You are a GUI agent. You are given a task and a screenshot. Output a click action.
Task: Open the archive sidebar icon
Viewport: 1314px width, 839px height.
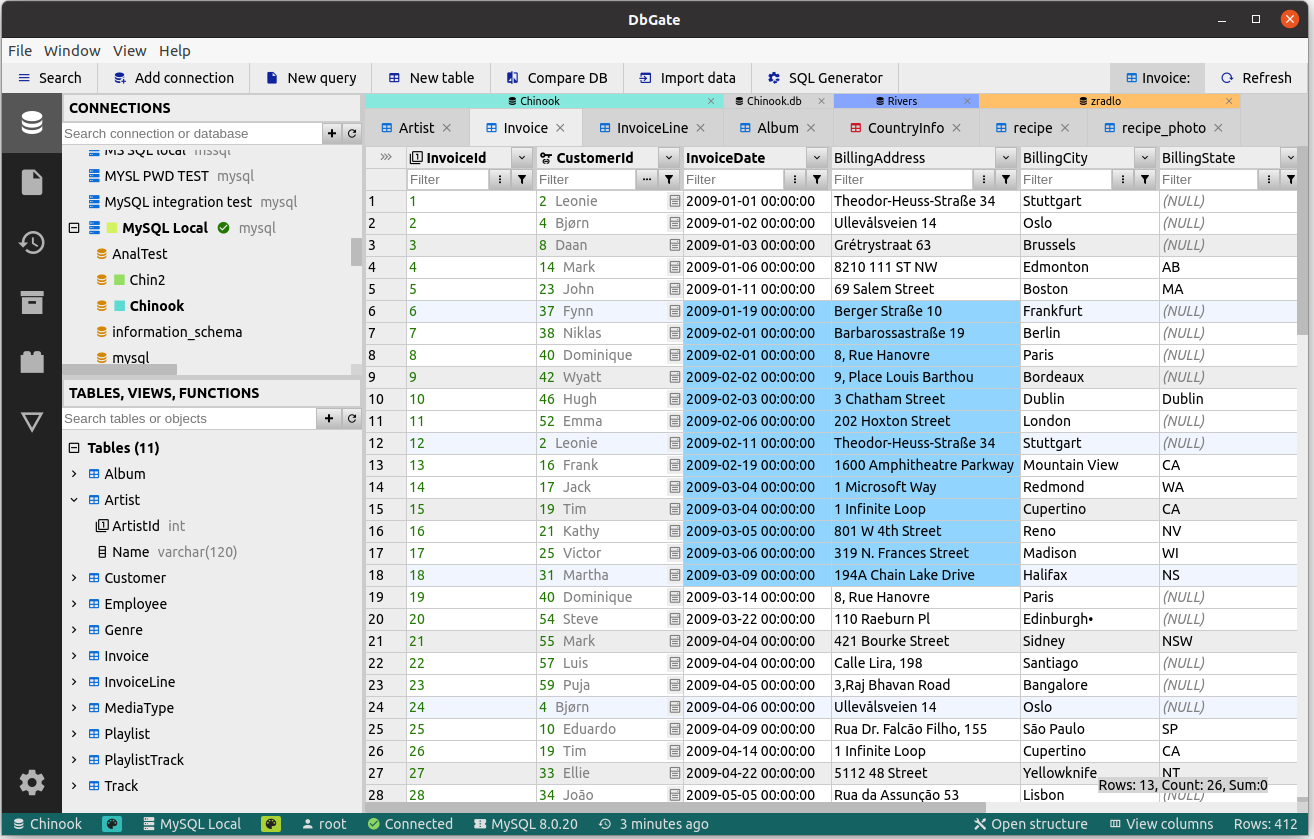[32, 302]
